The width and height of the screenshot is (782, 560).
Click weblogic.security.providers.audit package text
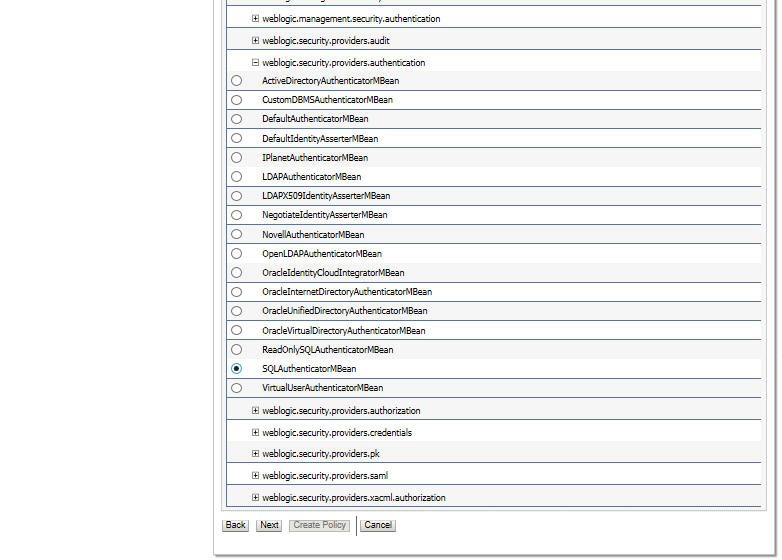click(326, 41)
